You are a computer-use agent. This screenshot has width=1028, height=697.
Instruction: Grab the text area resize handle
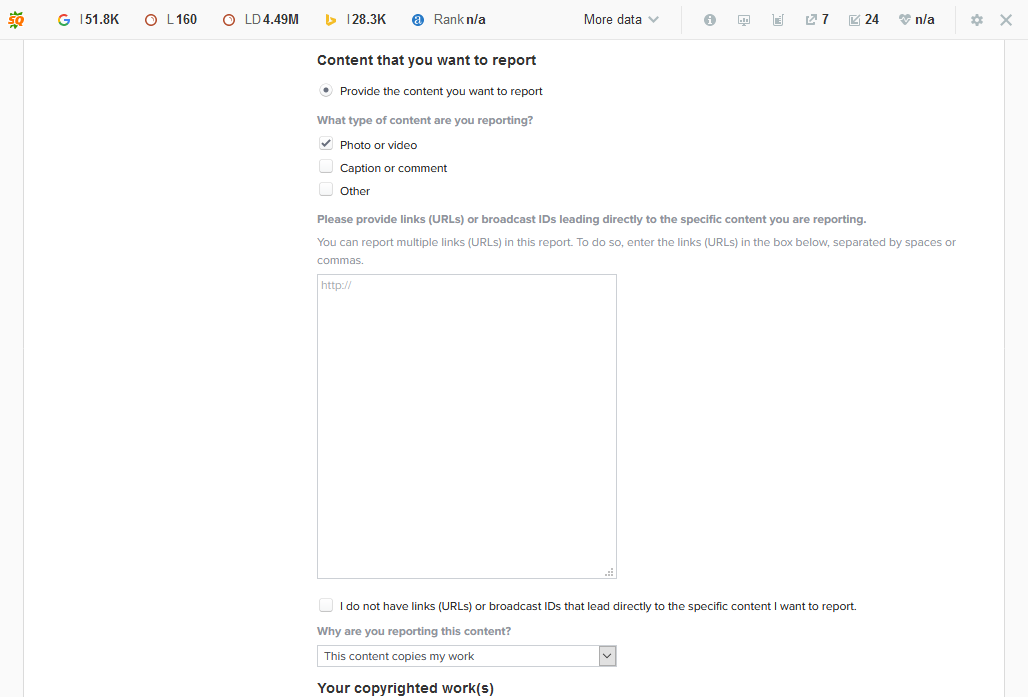tap(609, 572)
